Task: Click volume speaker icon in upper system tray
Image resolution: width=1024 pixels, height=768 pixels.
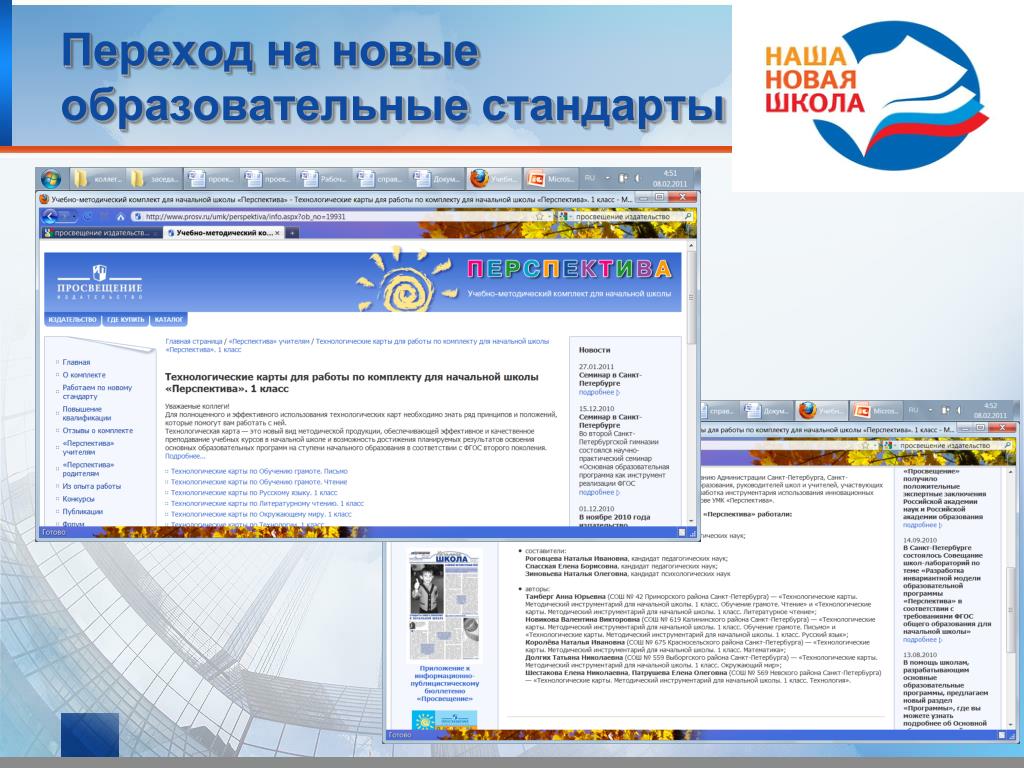Action: click(x=639, y=178)
